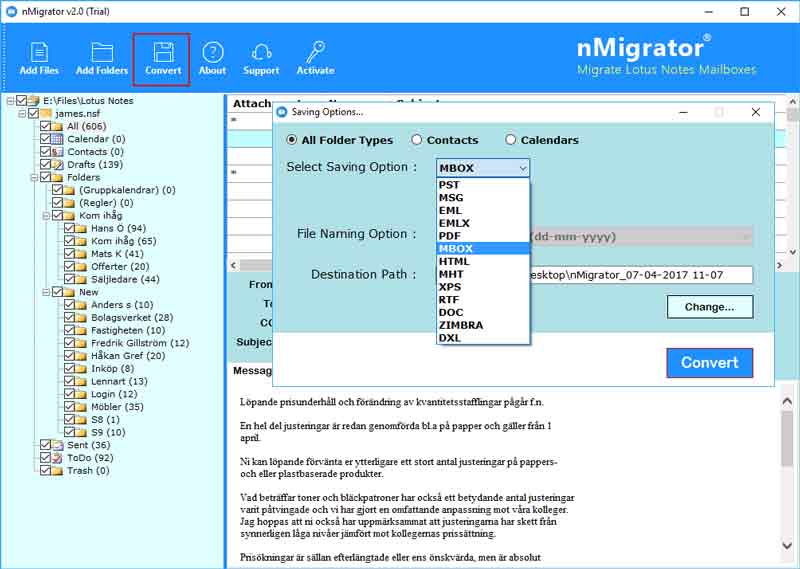Click the list horizontal scroll right arrow
800x569 pixels.
point(780,265)
